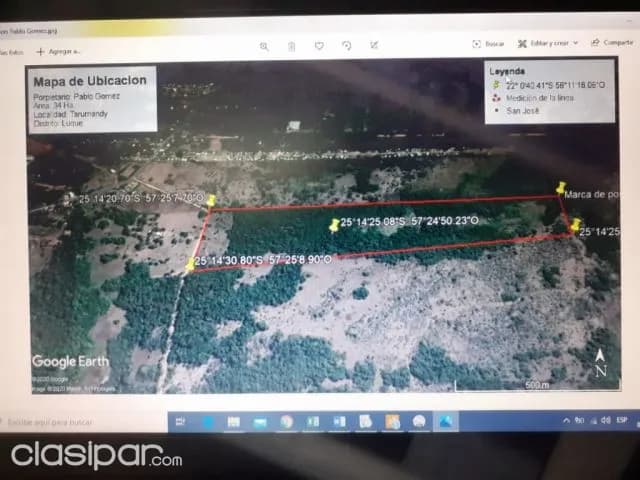Open Excel from the taskbar
This screenshot has width=640, height=480.
point(313,422)
